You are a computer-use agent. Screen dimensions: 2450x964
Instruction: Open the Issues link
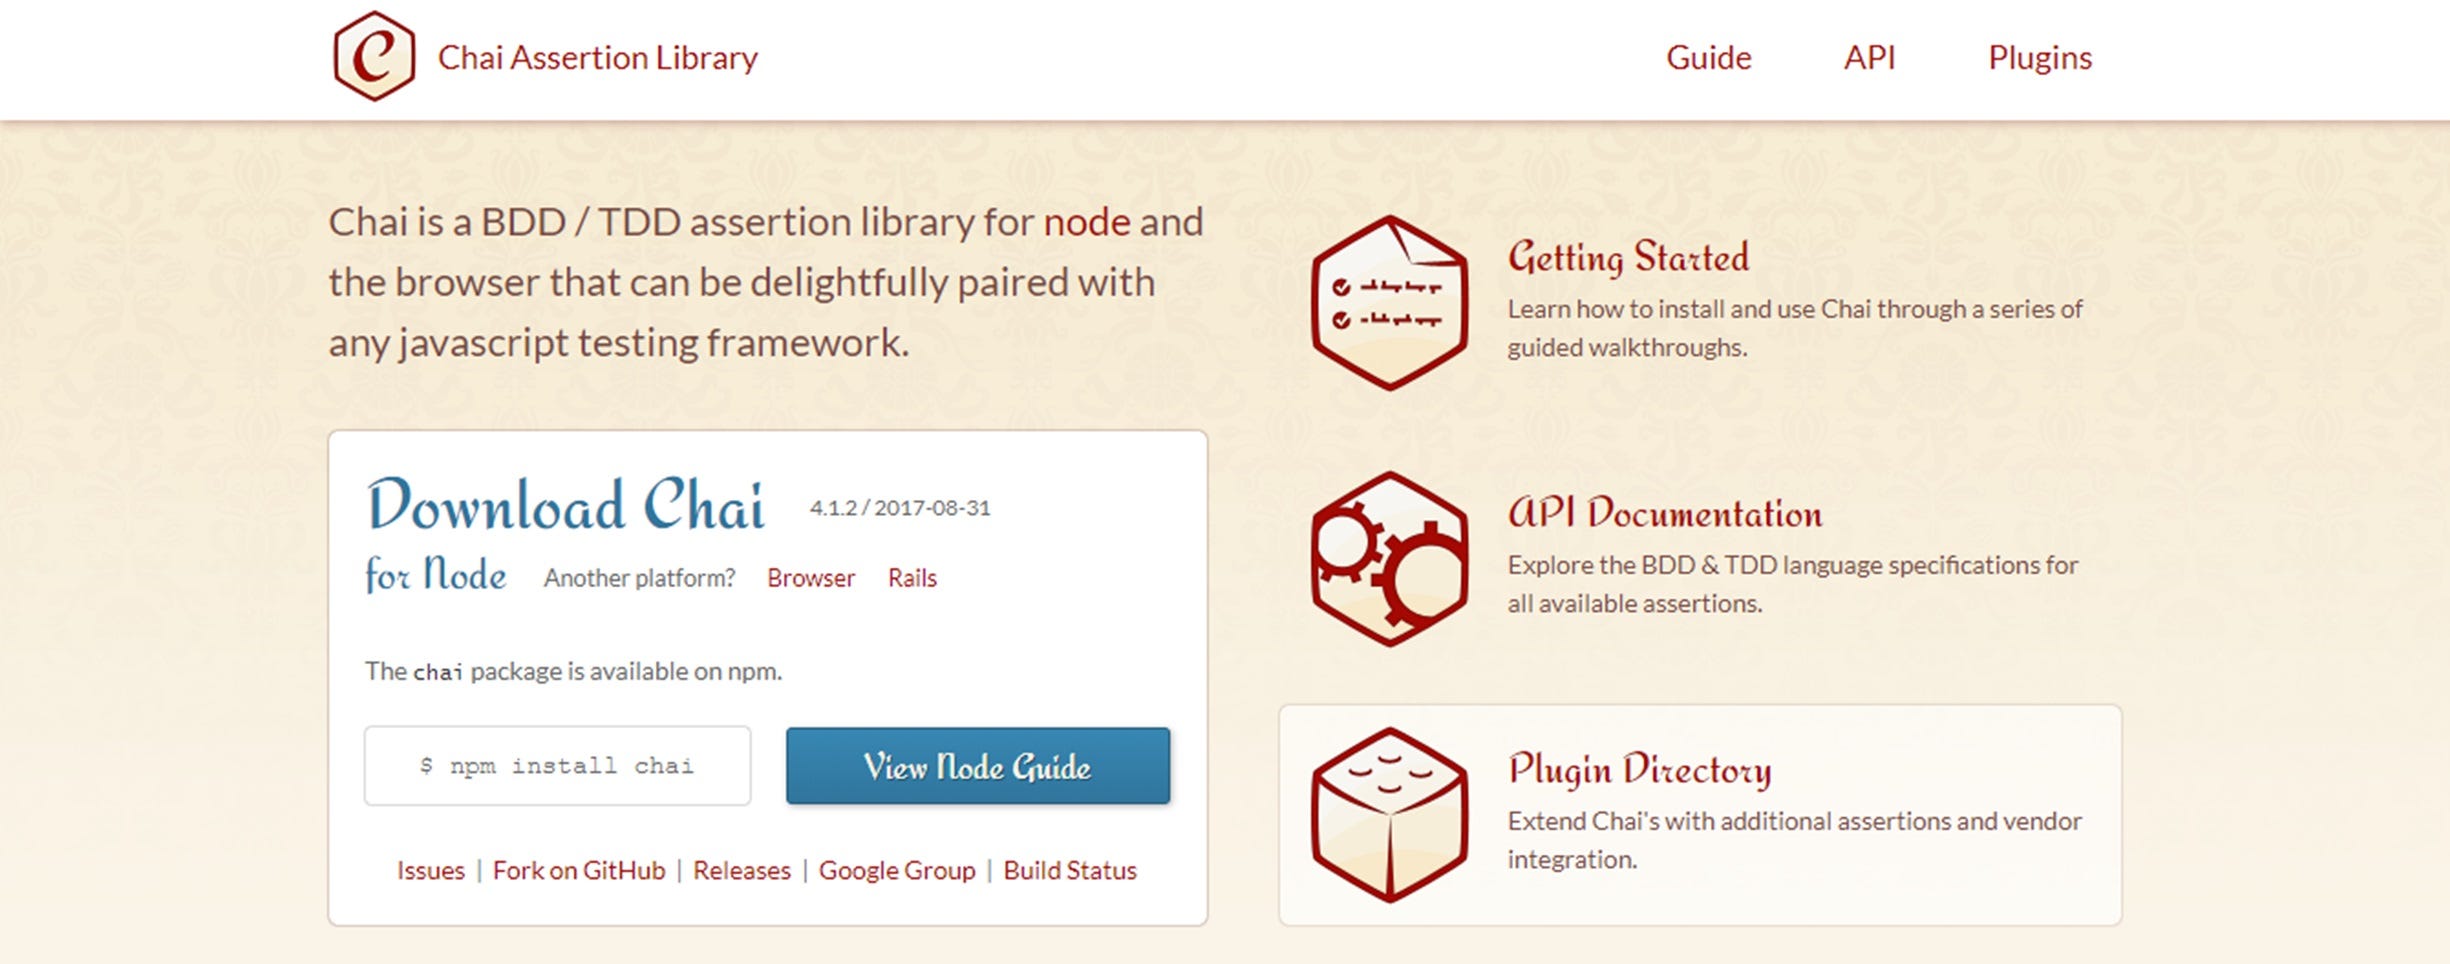click(429, 870)
